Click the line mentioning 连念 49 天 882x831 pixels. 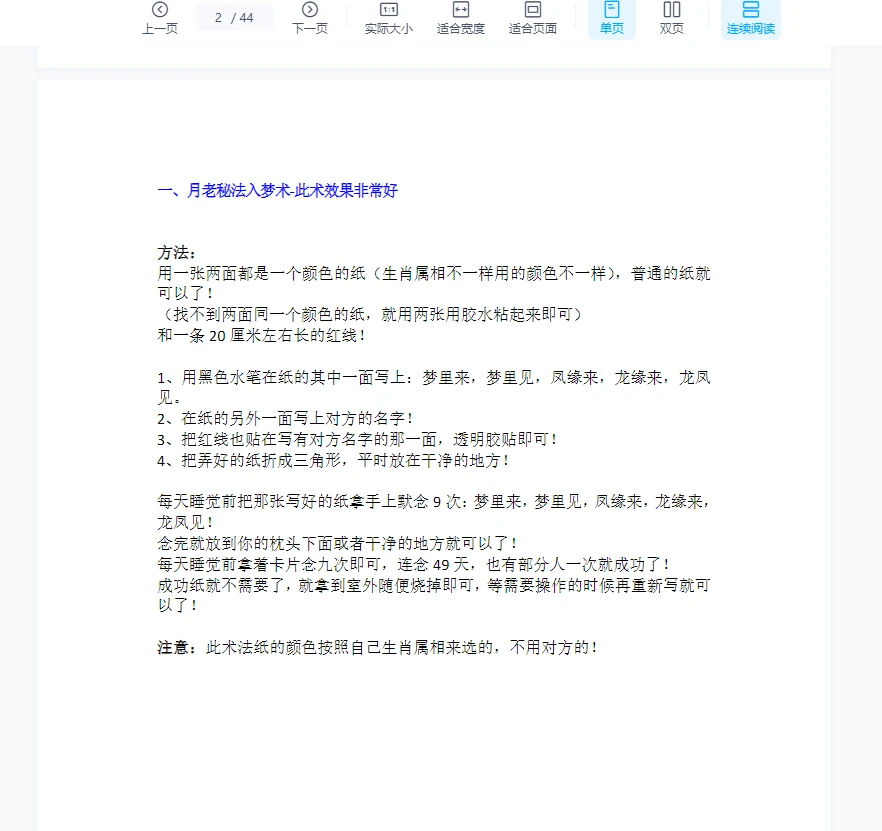point(413,564)
